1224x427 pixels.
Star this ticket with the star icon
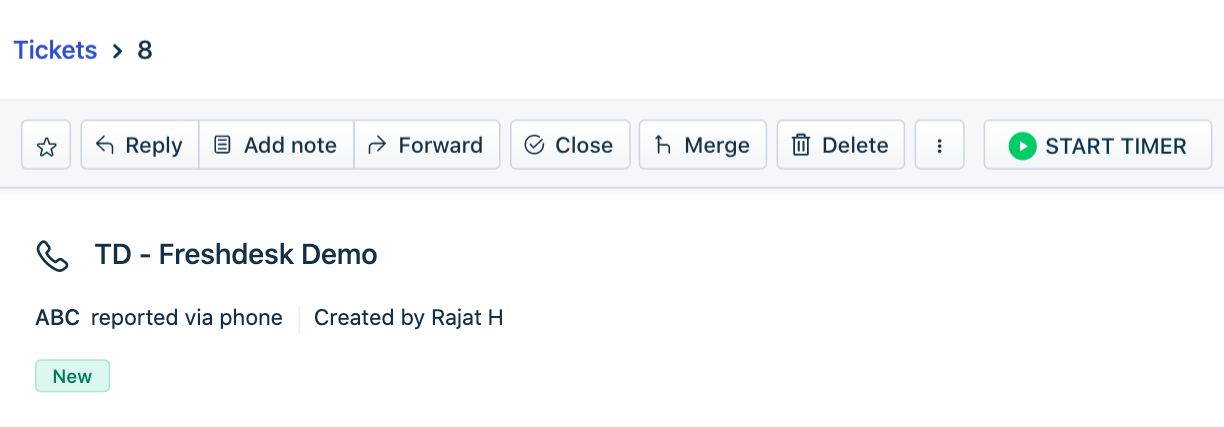46,146
